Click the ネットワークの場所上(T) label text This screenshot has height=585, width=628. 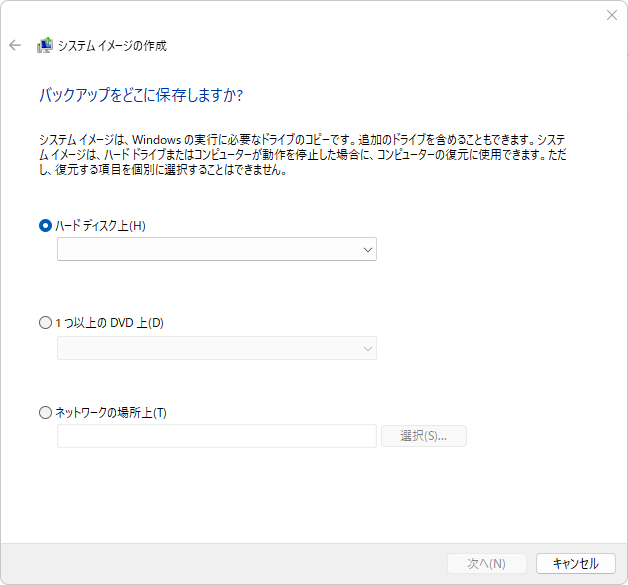pyautogui.click(x=111, y=412)
